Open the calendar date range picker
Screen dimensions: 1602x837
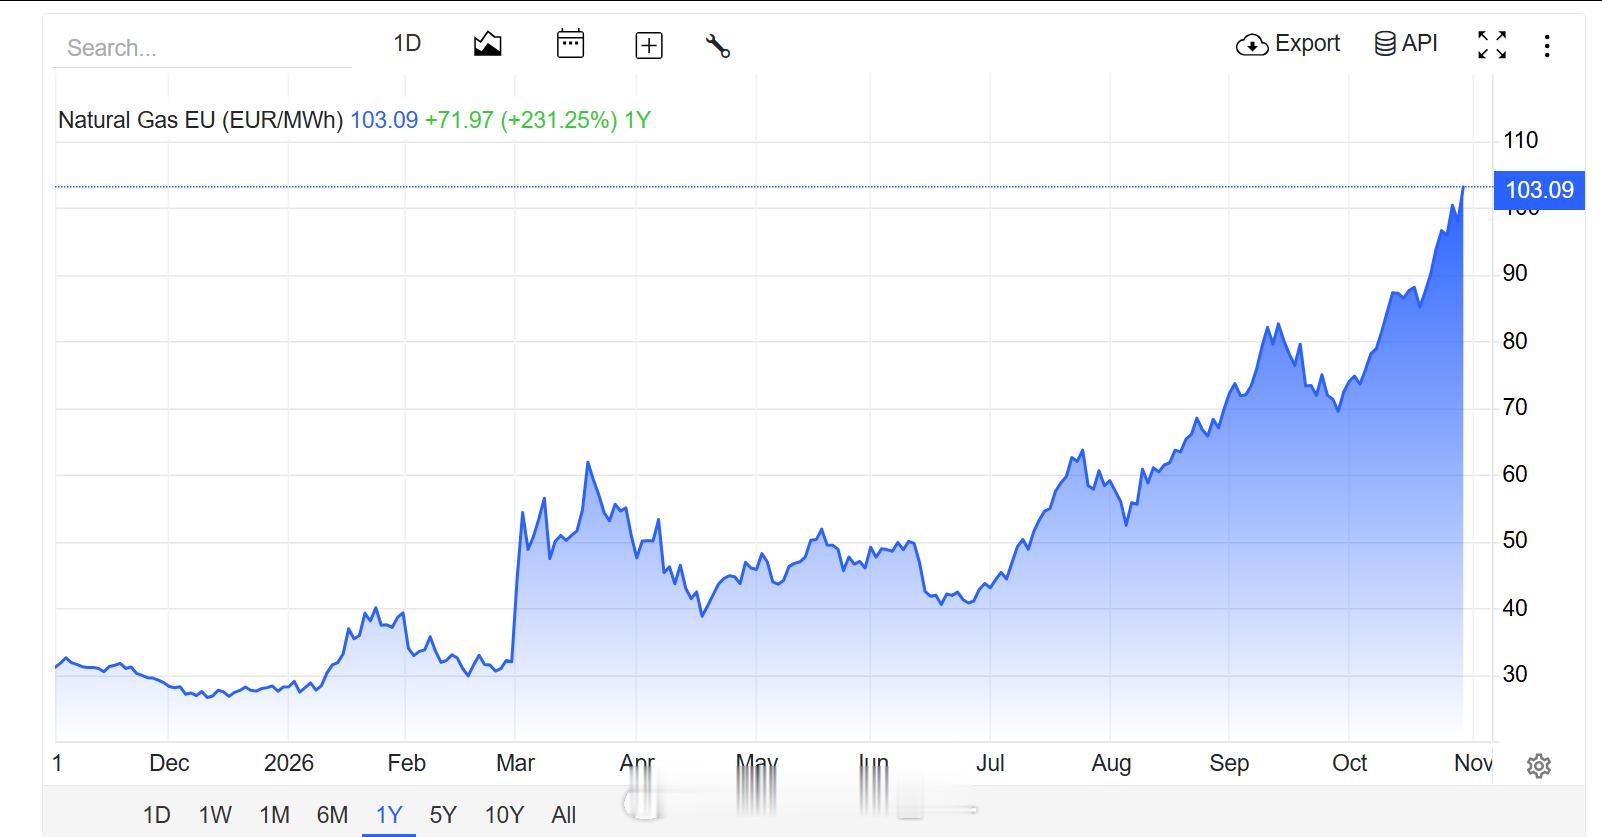click(570, 44)
